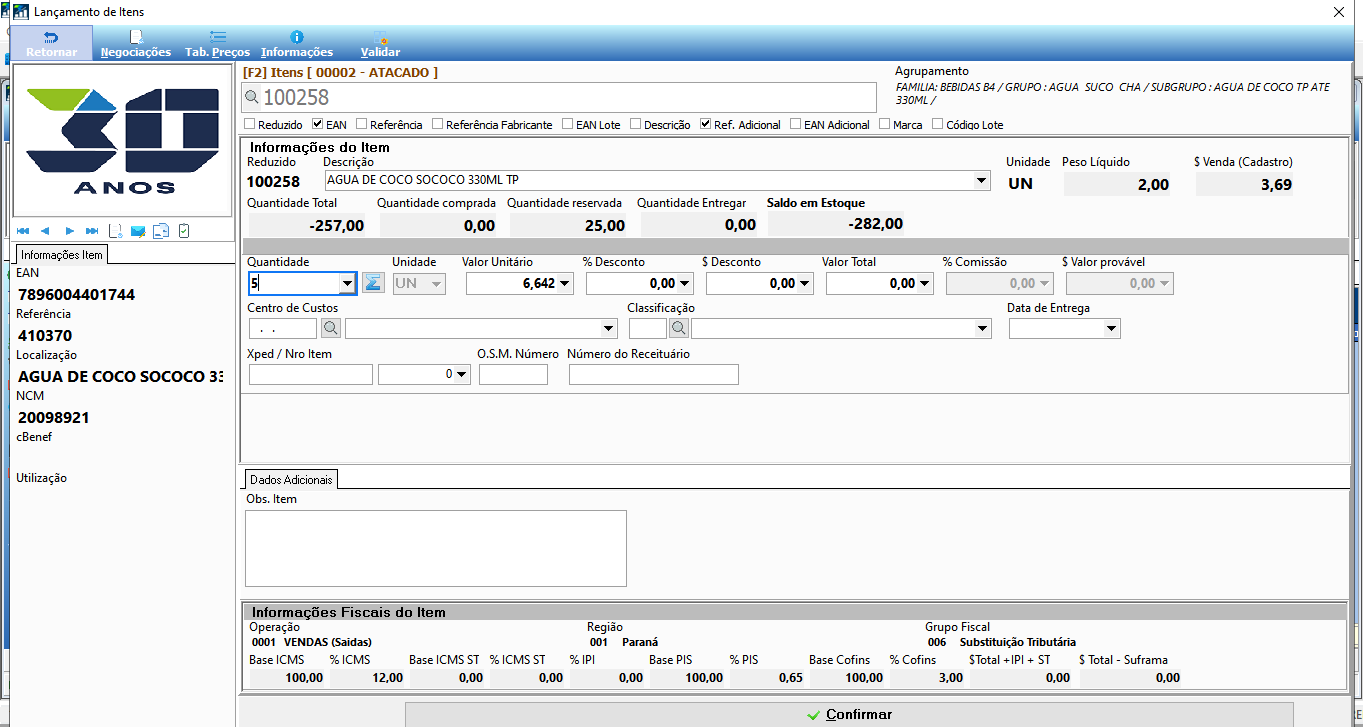Open the Negociações toolbar item

click(x=136, y=43)
